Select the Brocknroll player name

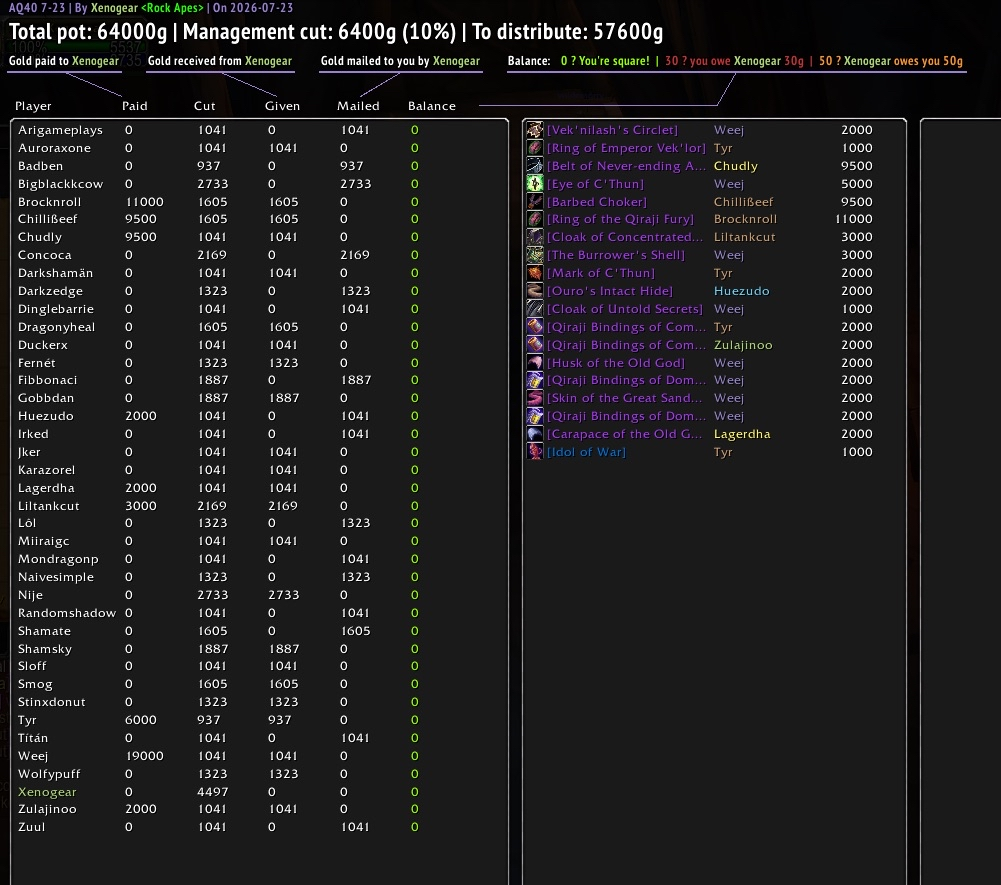50,202
